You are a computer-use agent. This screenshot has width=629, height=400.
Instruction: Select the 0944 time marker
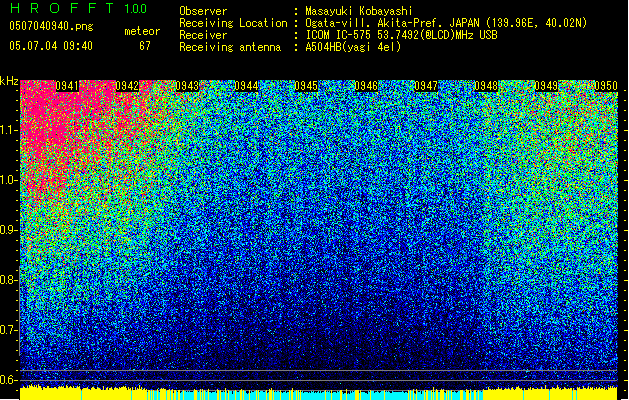coord(246,86)
